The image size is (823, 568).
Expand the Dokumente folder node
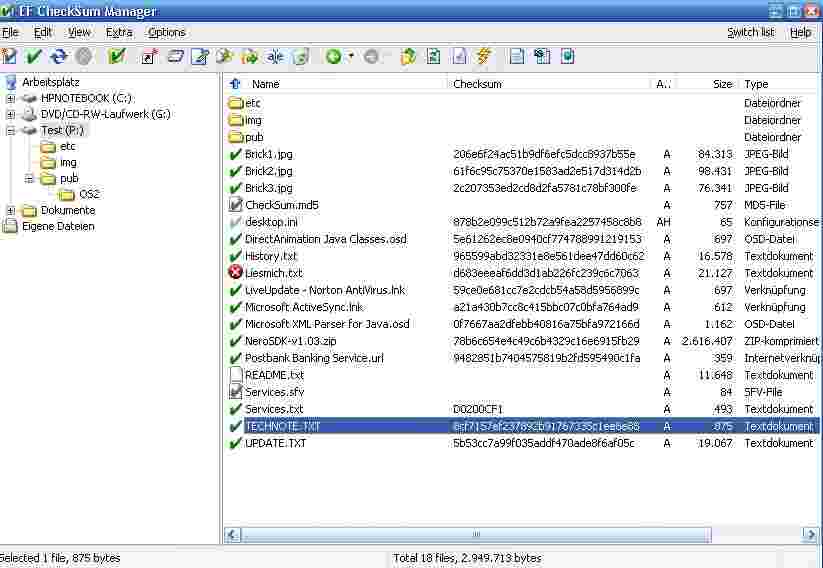point(10,211)
